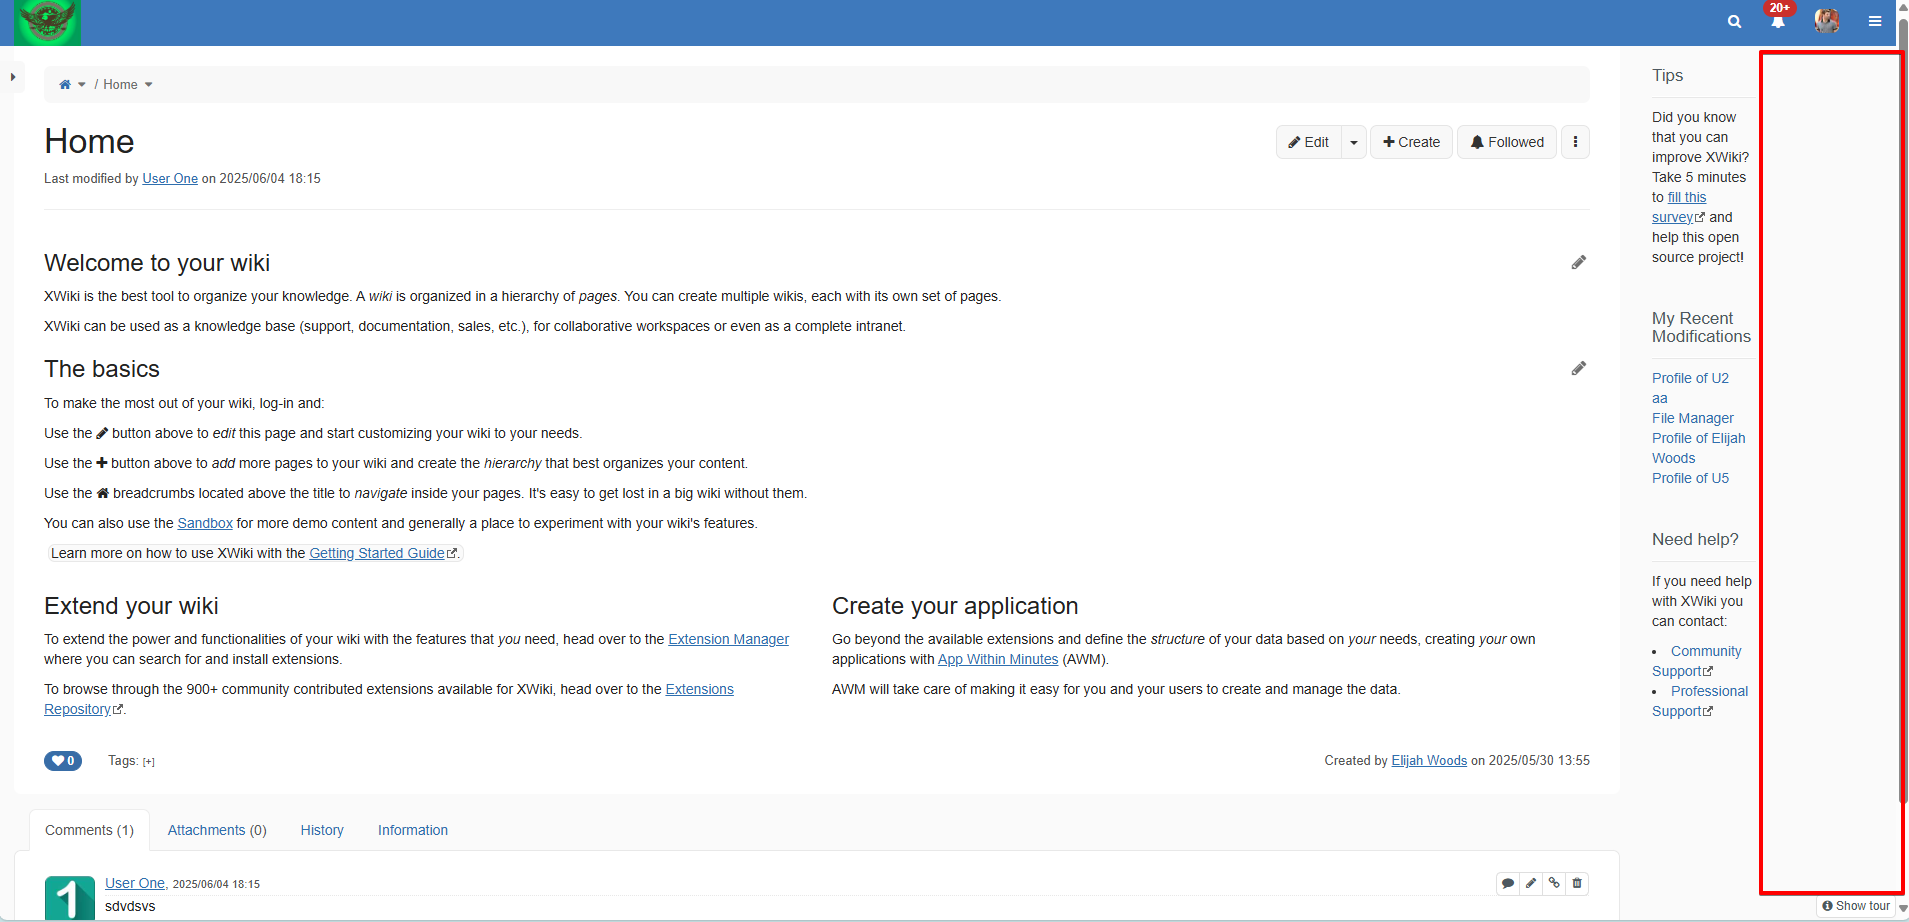Open the App Within Minutes link
1909x922 pixels.
(998, 659)
